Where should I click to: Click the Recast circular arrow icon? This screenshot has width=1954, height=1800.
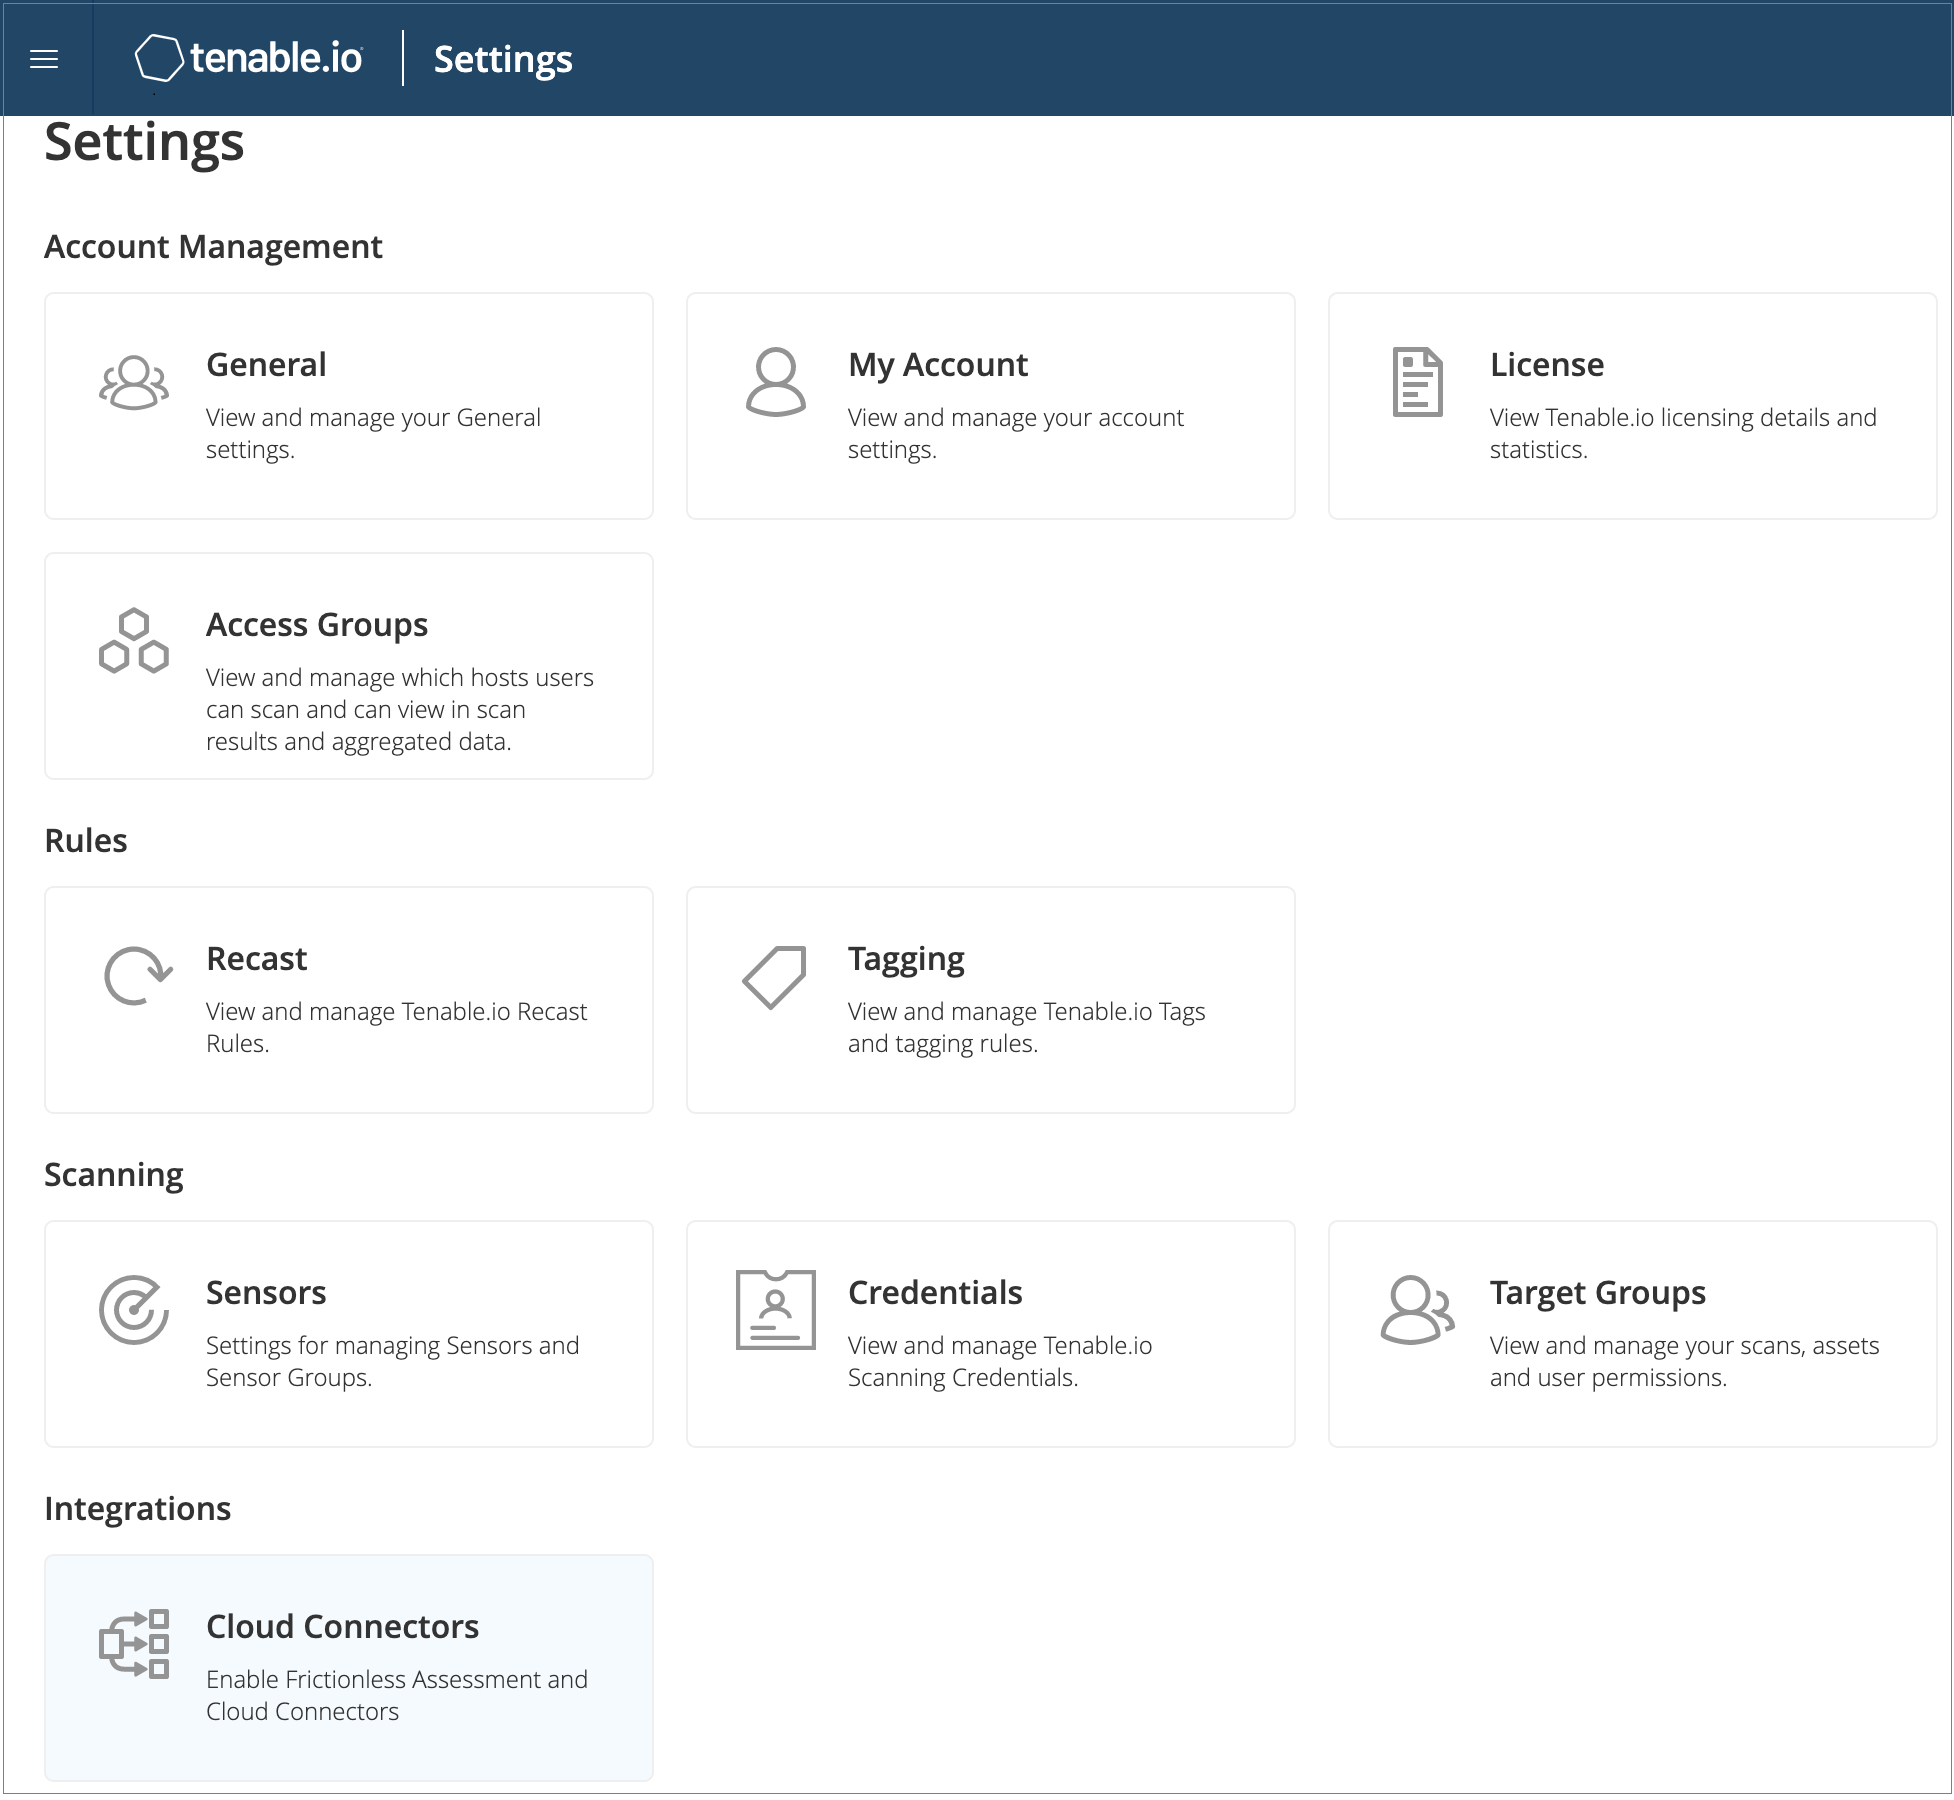pos(137,975)
